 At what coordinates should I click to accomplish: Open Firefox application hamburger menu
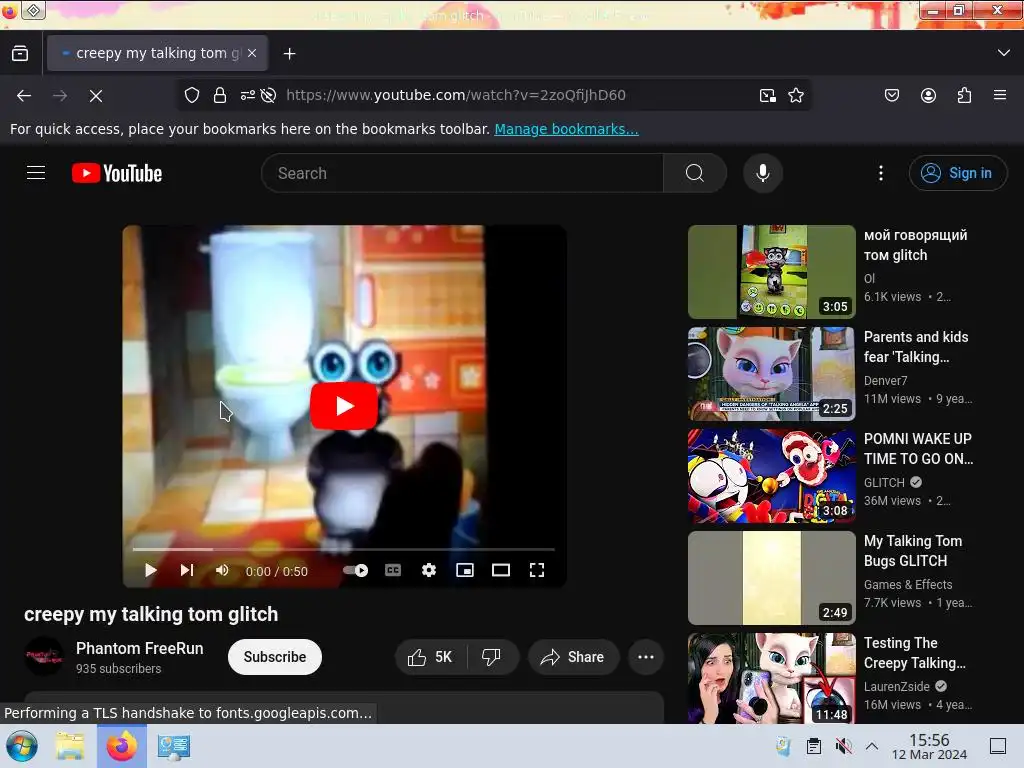point(1000,95)
